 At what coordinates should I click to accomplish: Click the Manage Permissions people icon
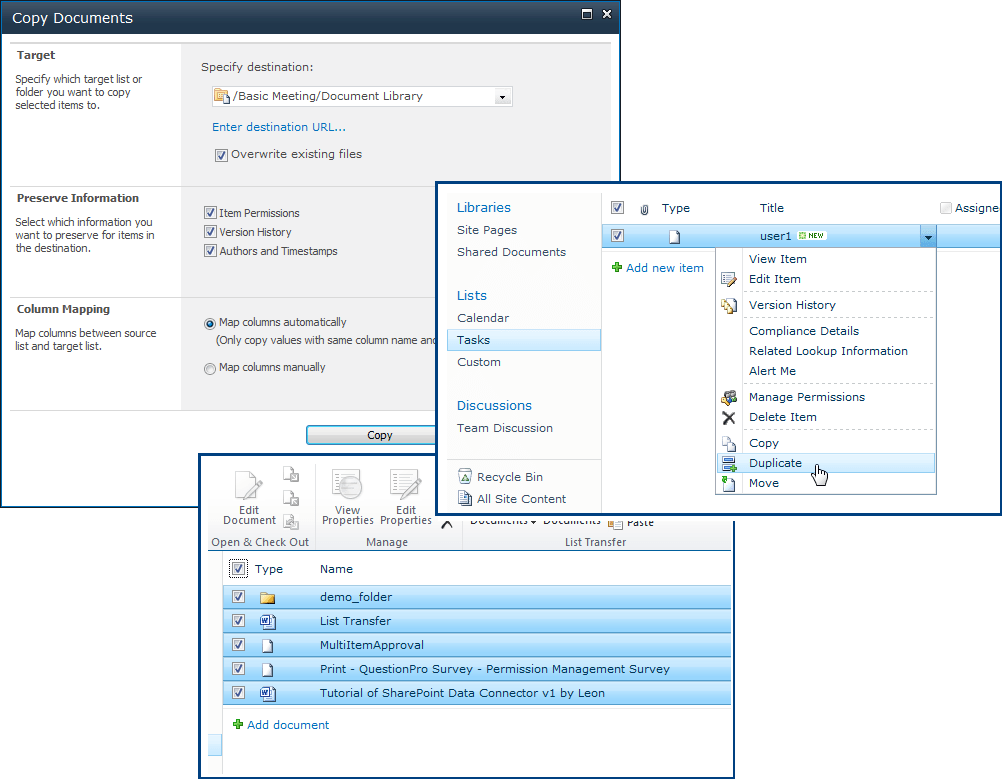(x=728, y=397)
